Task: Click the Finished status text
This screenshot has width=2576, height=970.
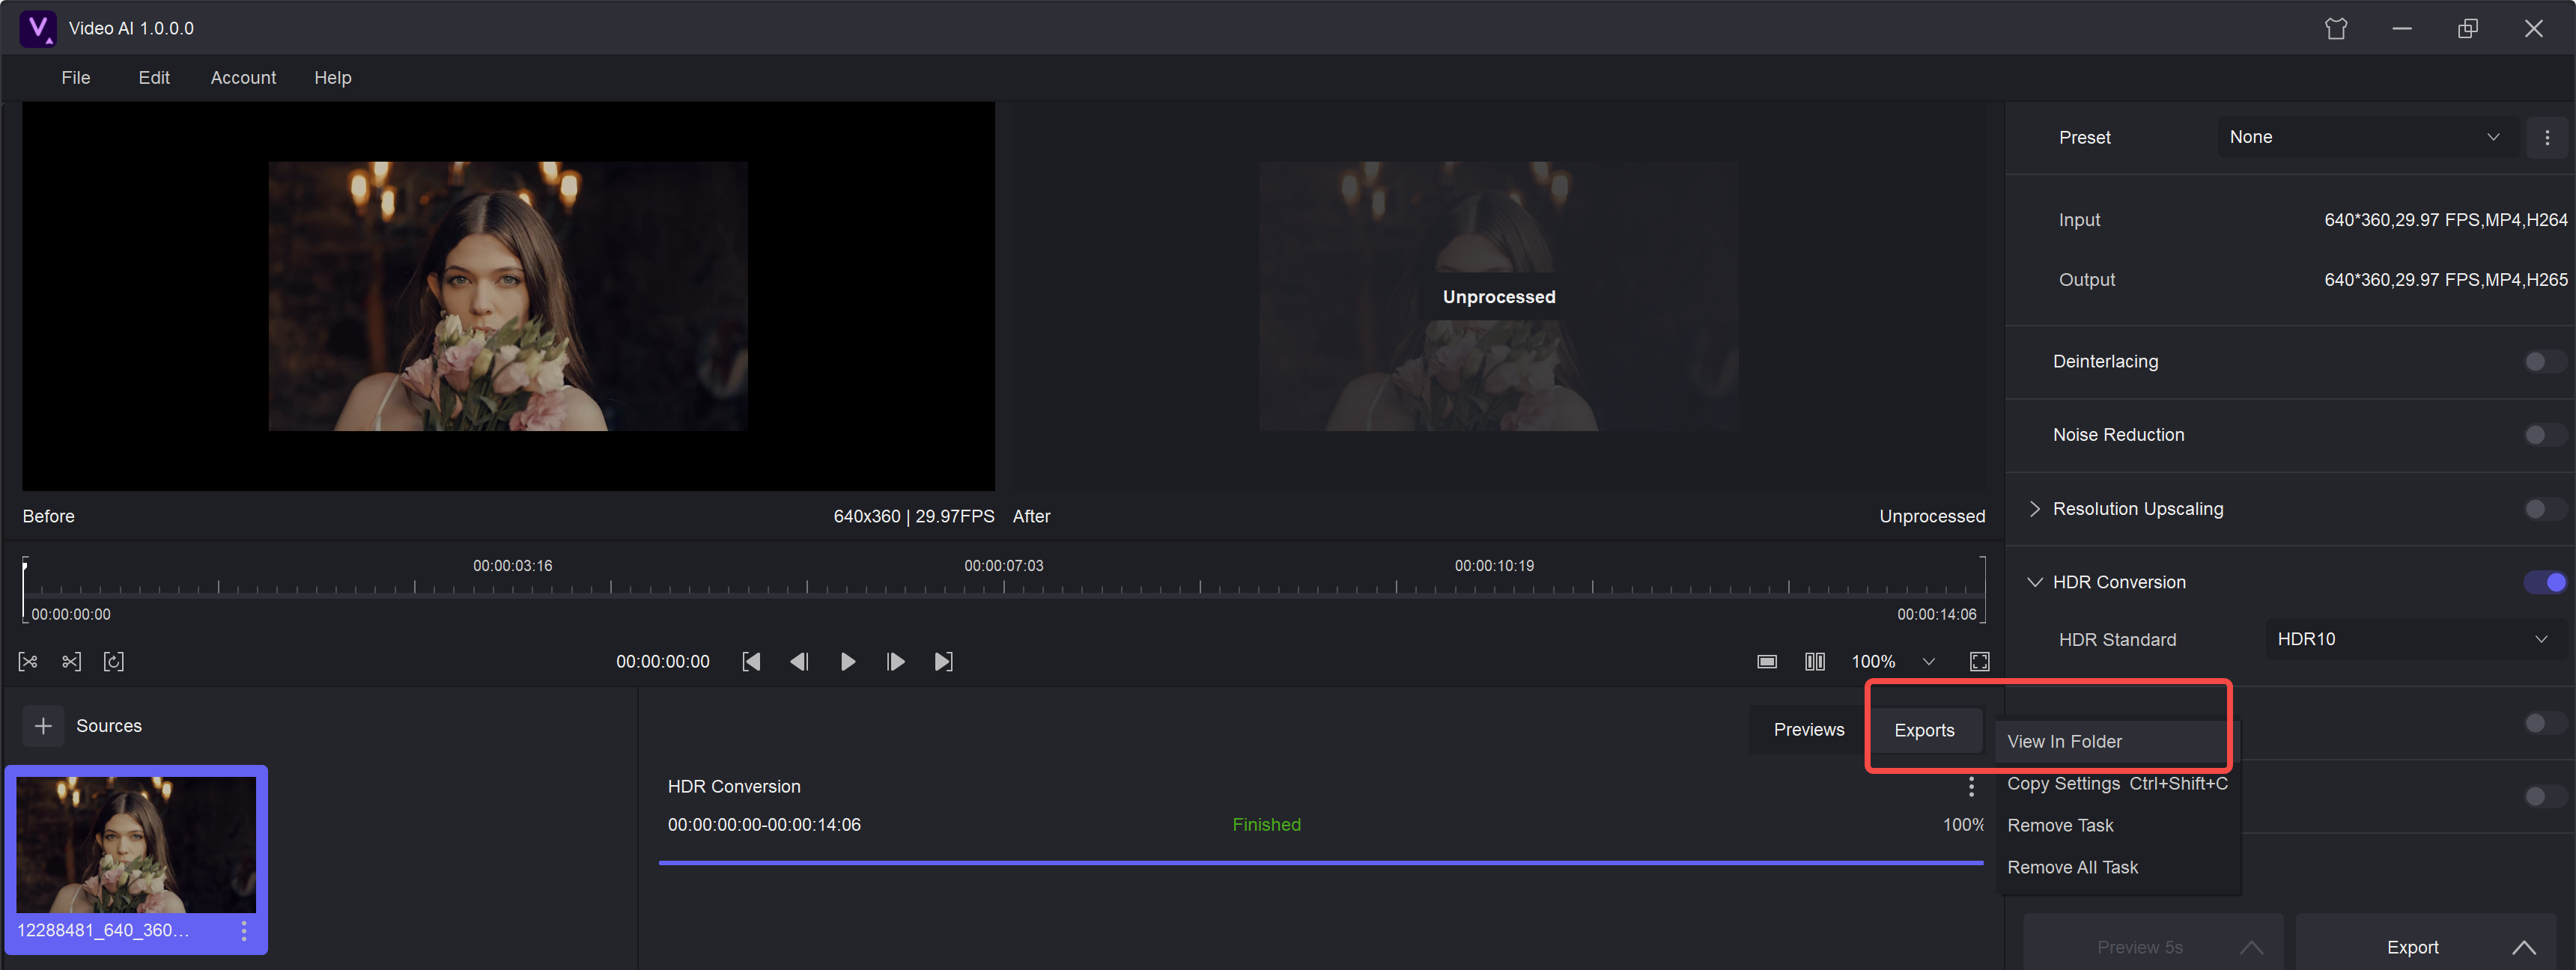Action: click(x=1266, y=825)
